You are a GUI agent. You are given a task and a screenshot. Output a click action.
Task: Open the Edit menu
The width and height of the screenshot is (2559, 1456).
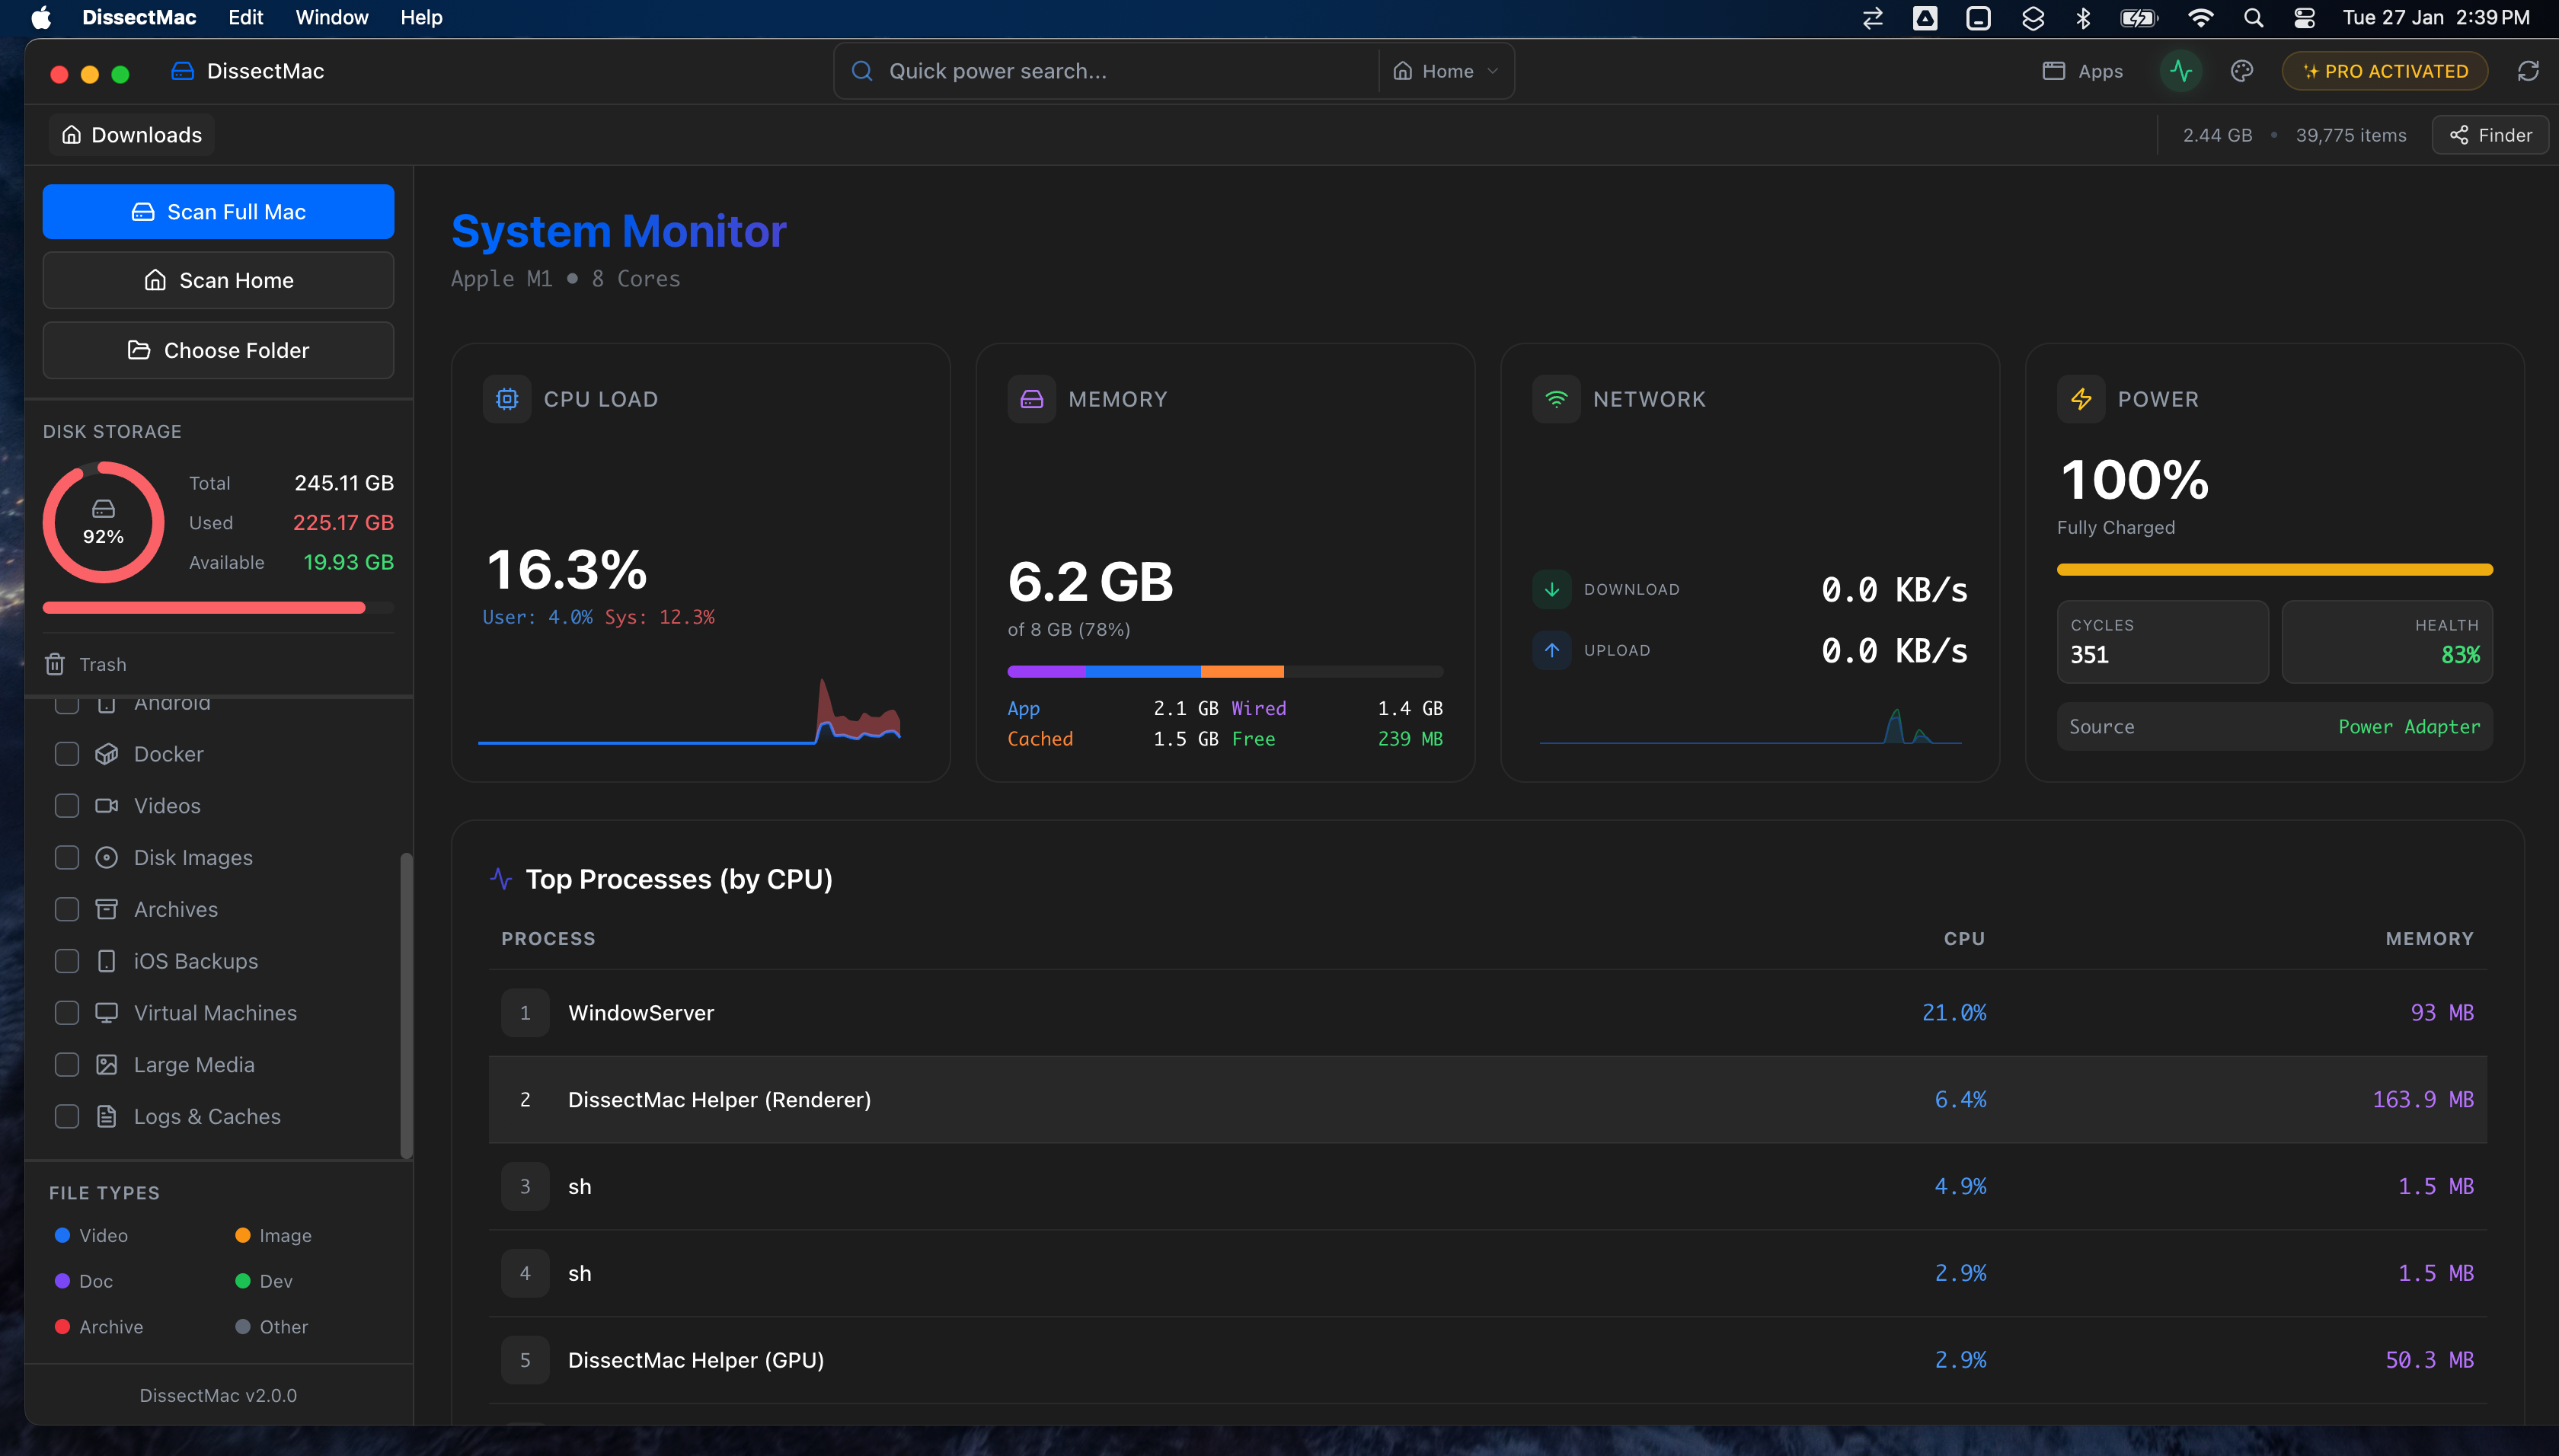(x=245, y=17)
